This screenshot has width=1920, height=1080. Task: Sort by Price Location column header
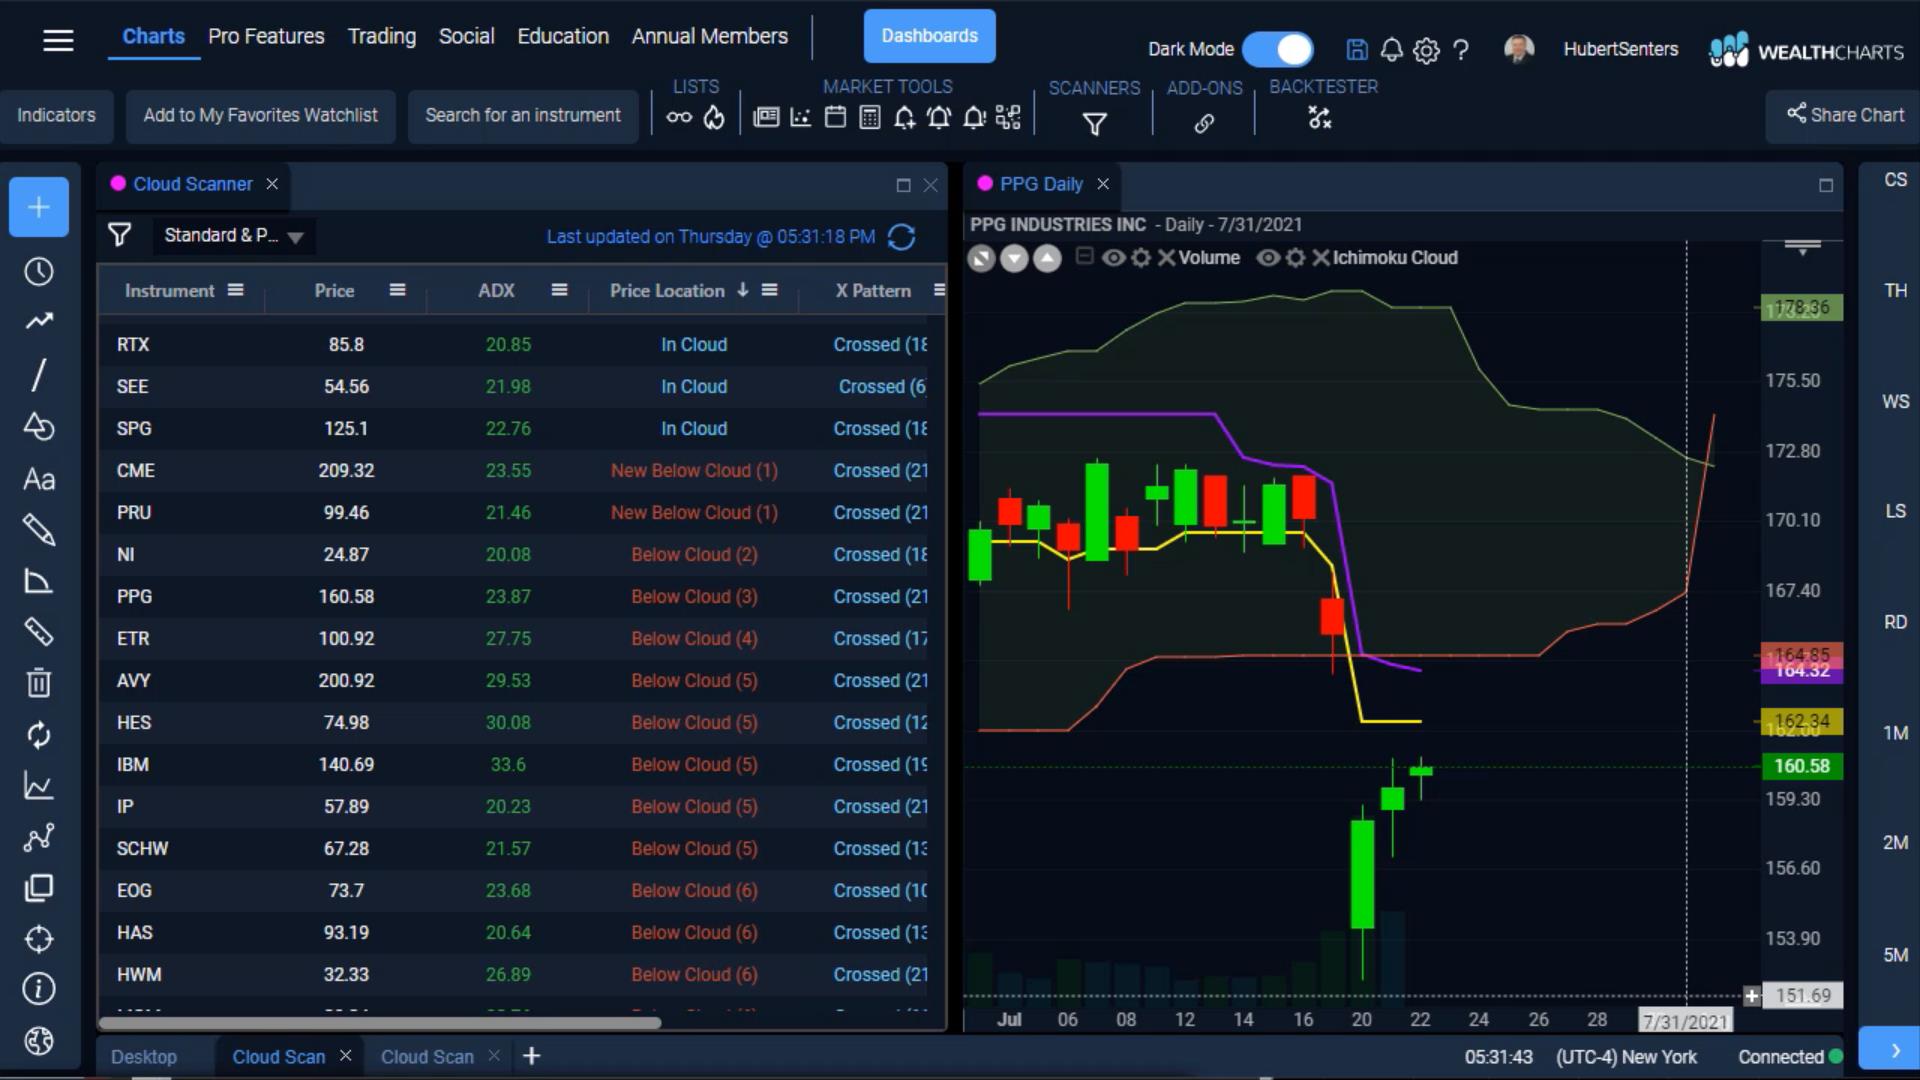667,291
